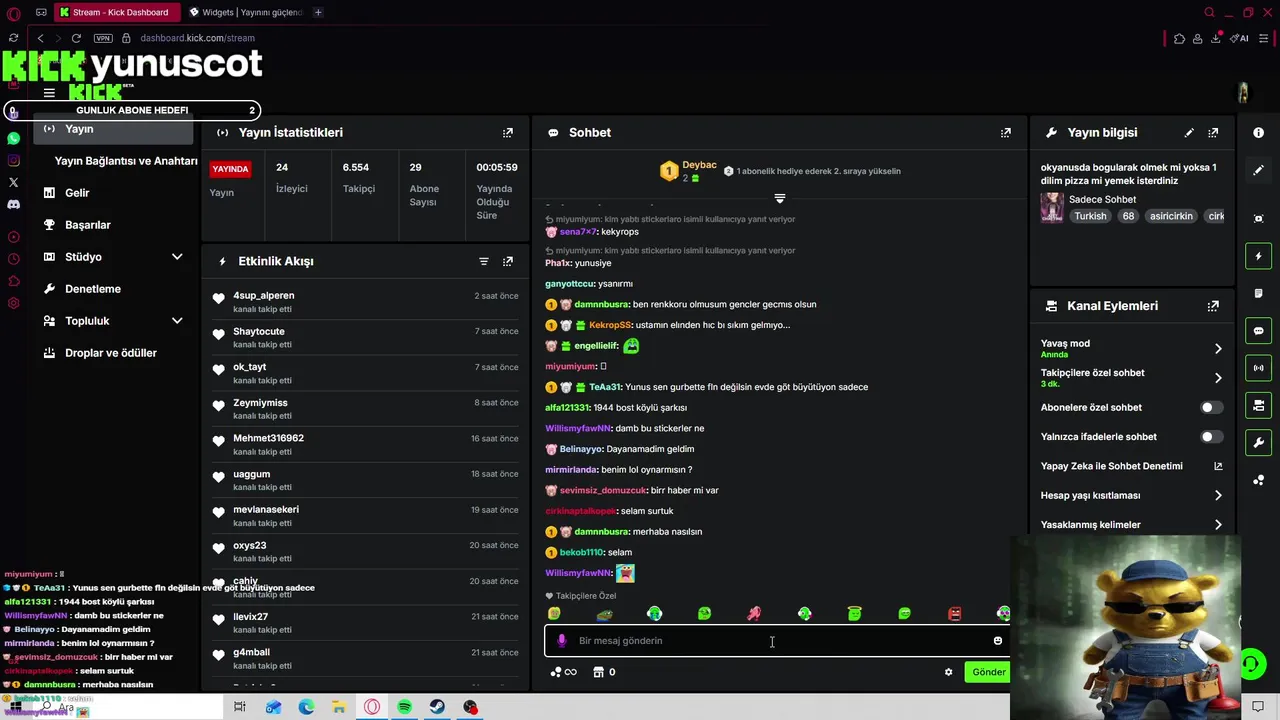This screenshot has height=720, width=1280.
Task: Click the Sadece Sohbet category
Action: pos(1102,200)
